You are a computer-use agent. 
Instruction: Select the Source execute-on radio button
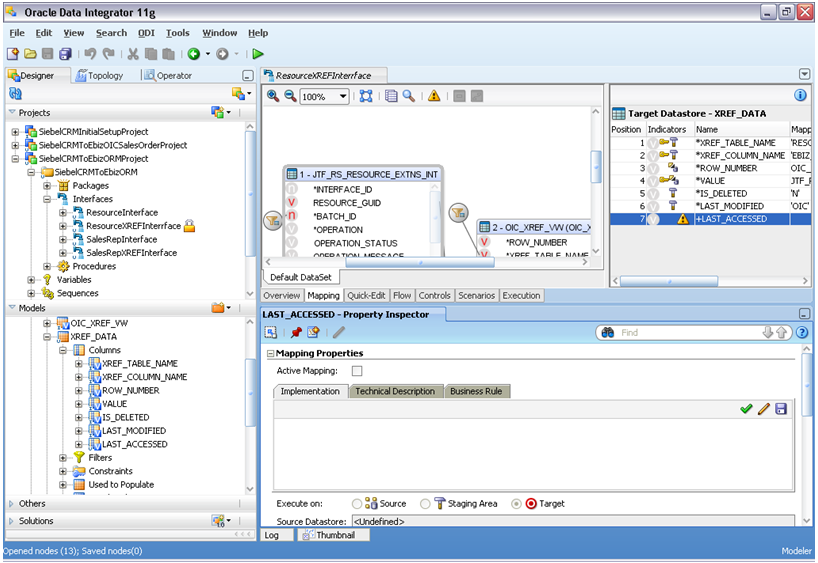click(x=357, y=504)
